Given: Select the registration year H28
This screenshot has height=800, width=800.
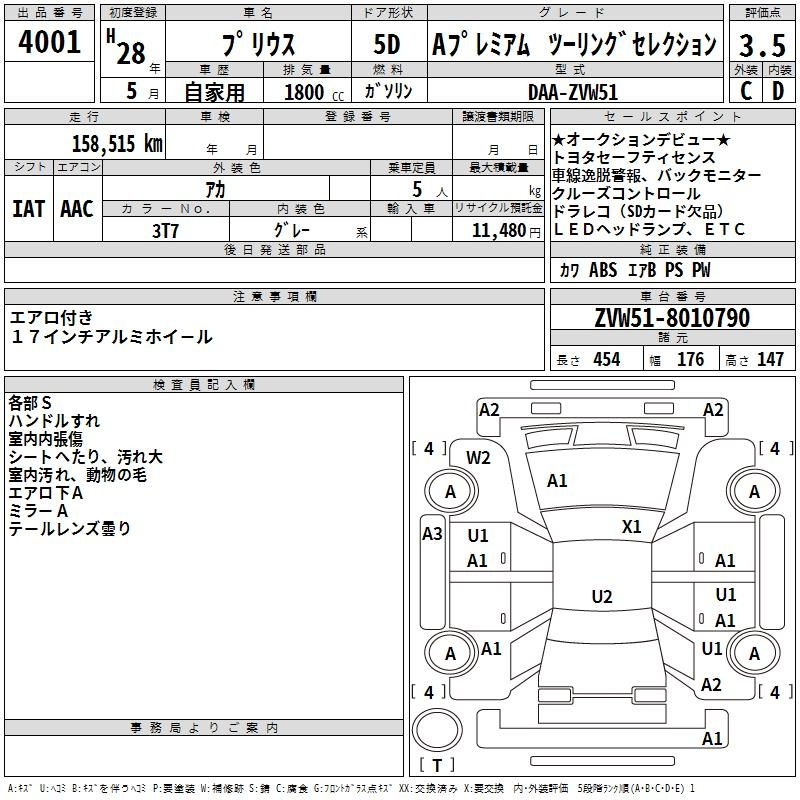Looking at the screenshot, I should point(126,47).
